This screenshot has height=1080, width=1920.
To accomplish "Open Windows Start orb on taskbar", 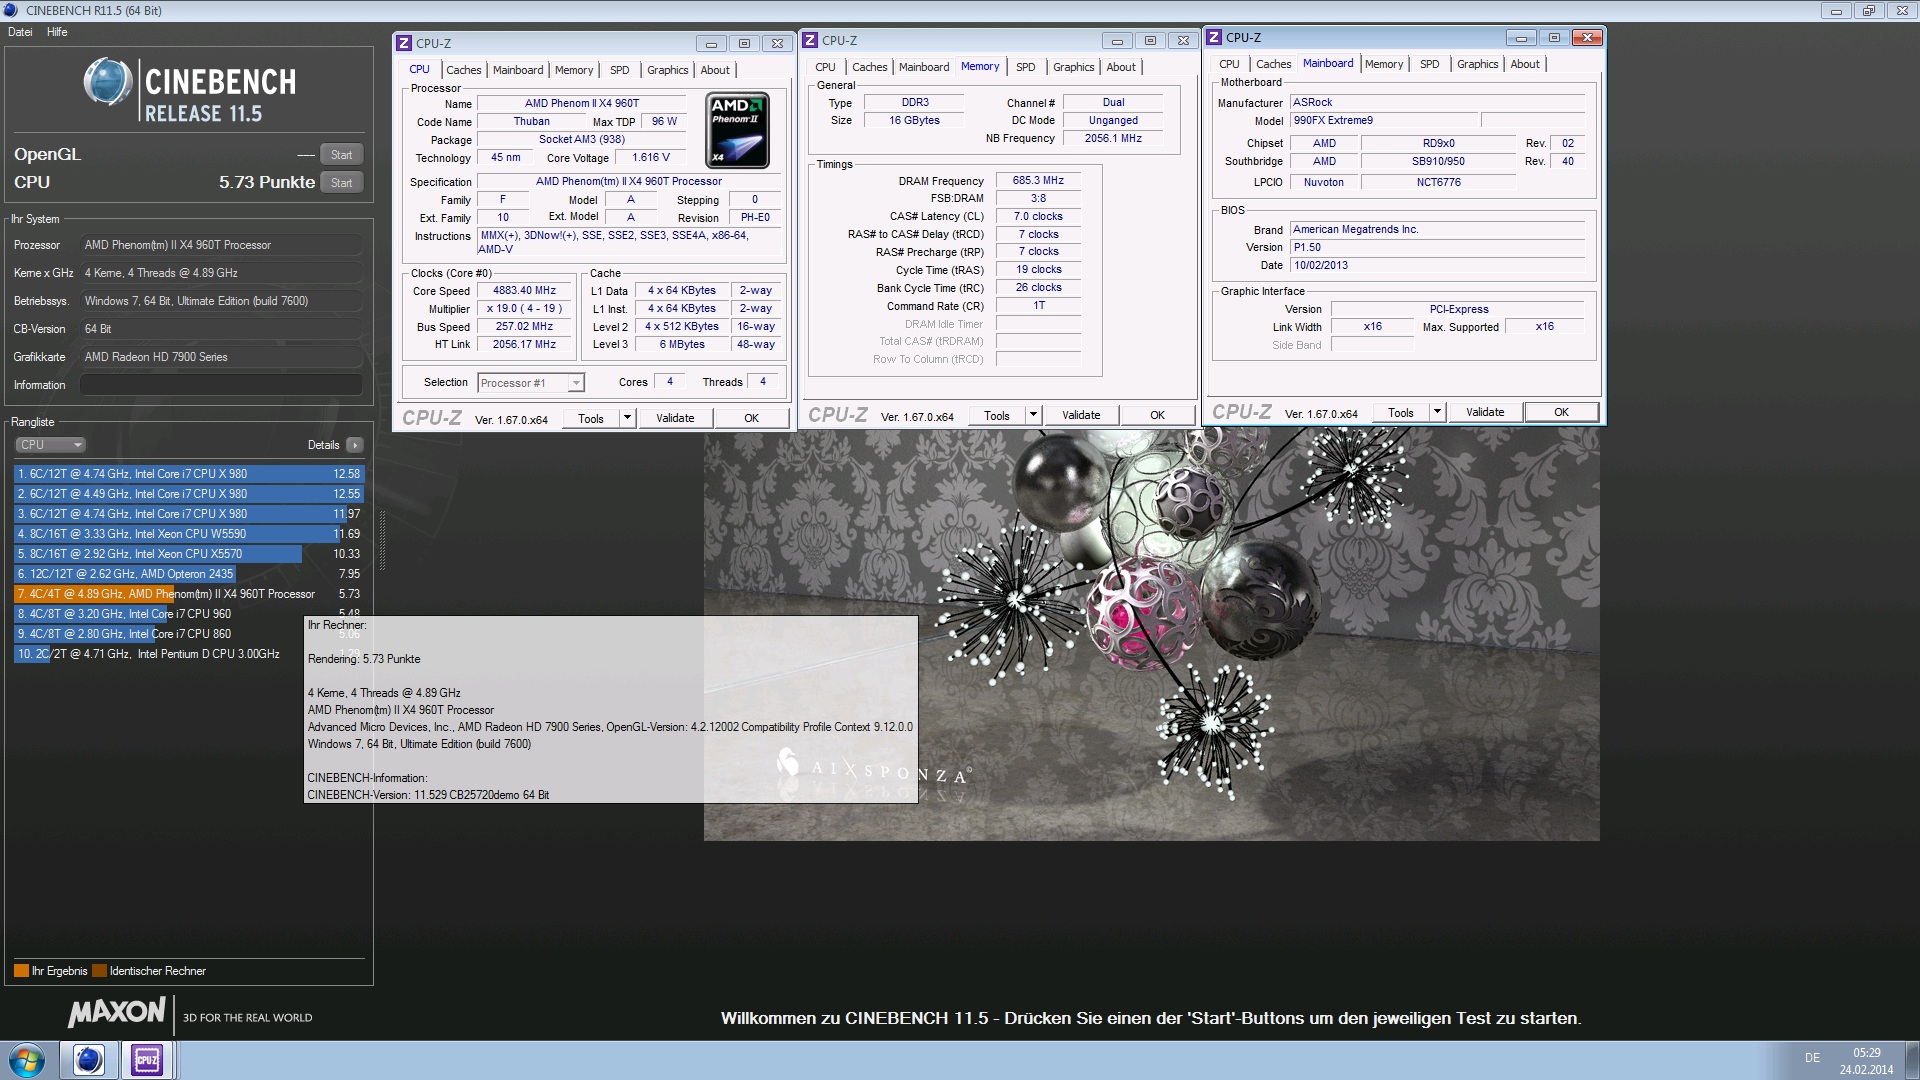I will click(x=27, y=1060).
